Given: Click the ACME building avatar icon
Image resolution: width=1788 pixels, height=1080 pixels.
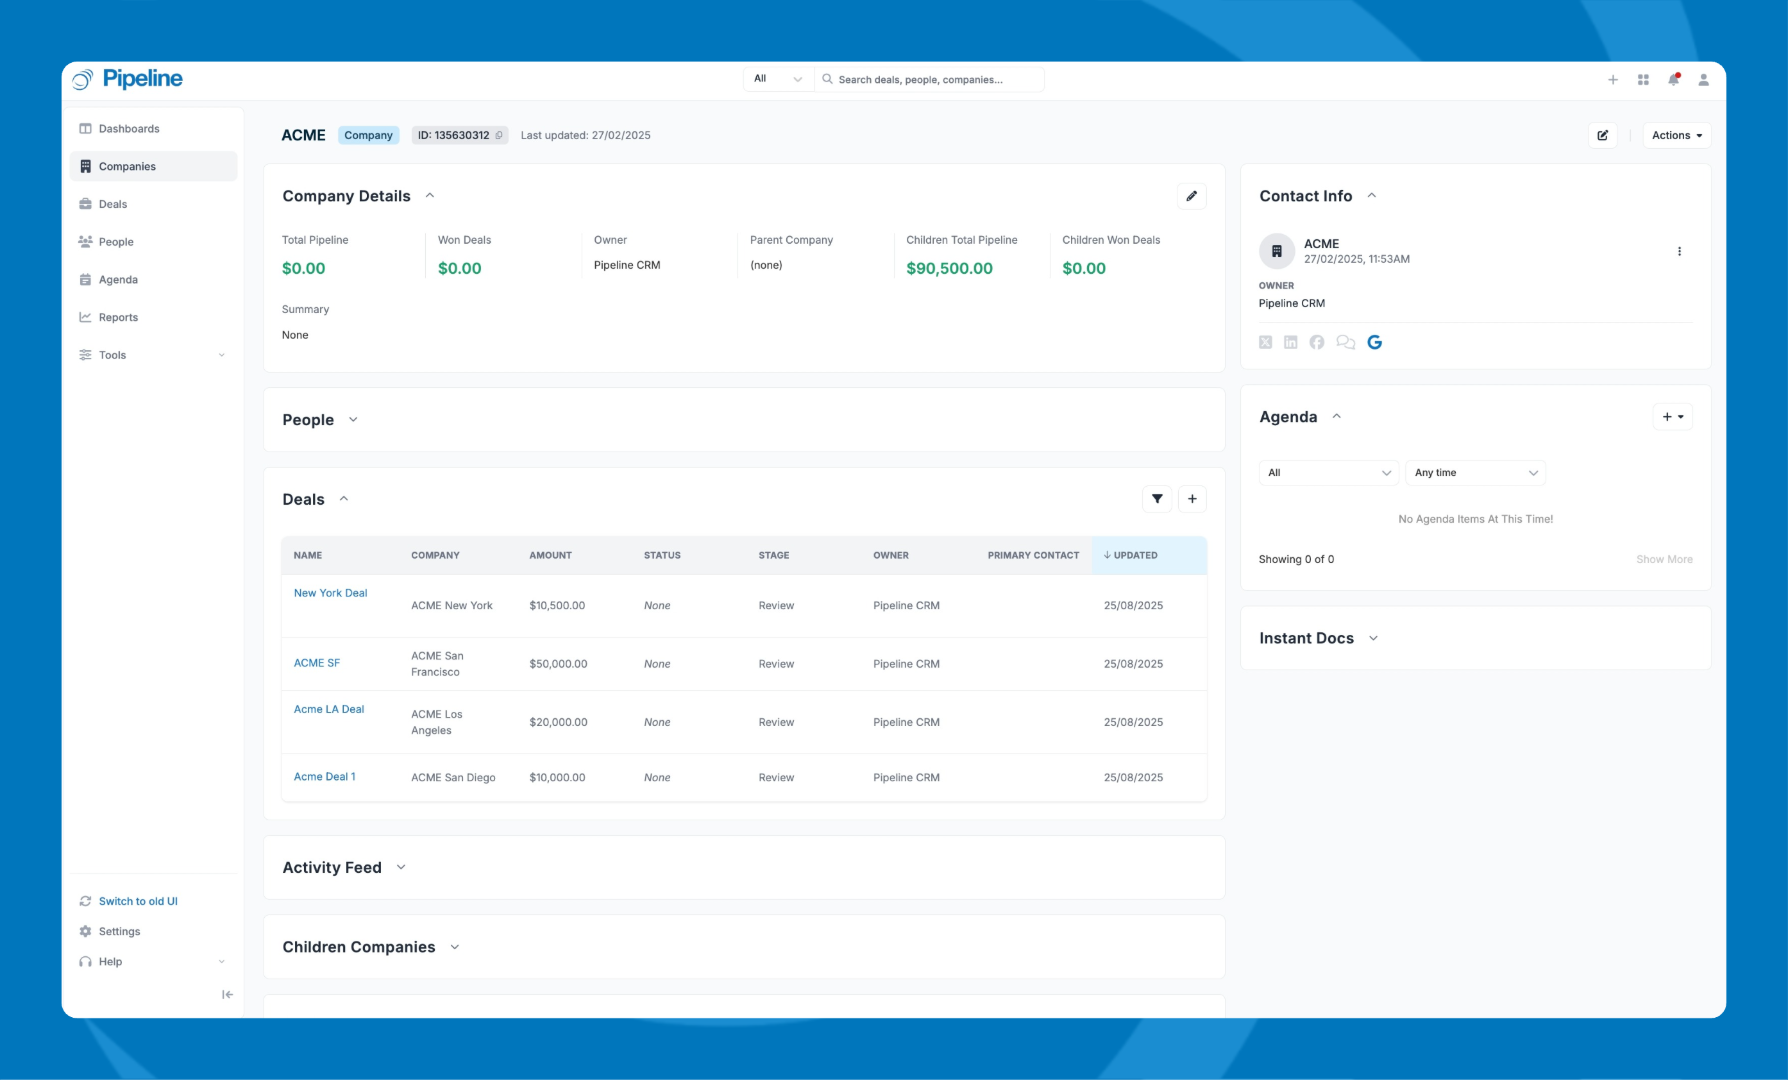Looking at the screenshot, I should [1277, 251].
